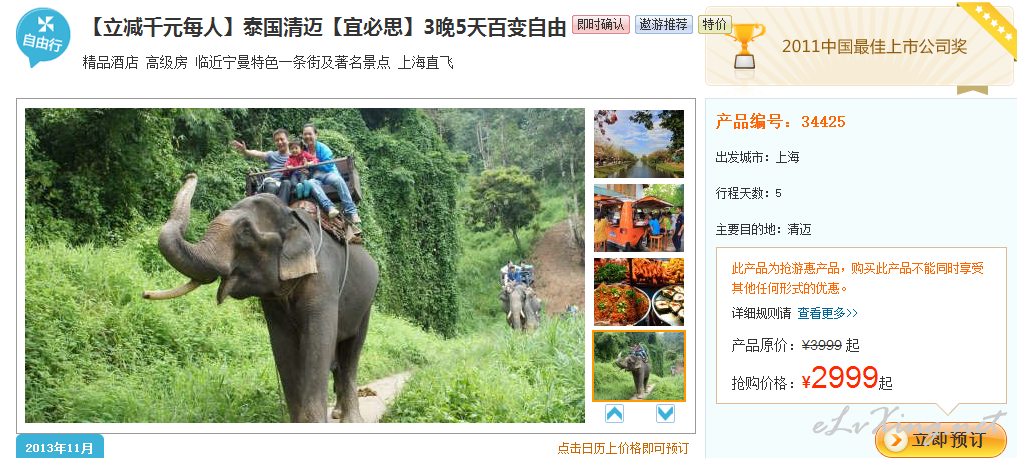Click the up arrow below thumbnails
Image resolution: width=1017 pixels, height=458 pixels.
tap(614, 413)
